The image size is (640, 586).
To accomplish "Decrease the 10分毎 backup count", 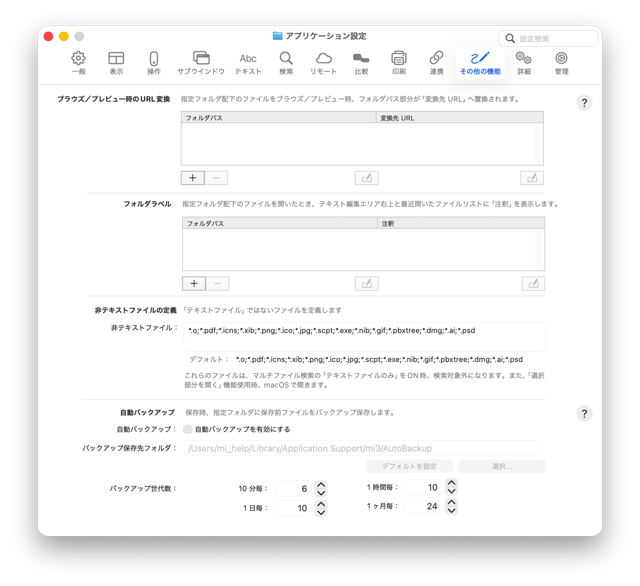I will (321, 493).
